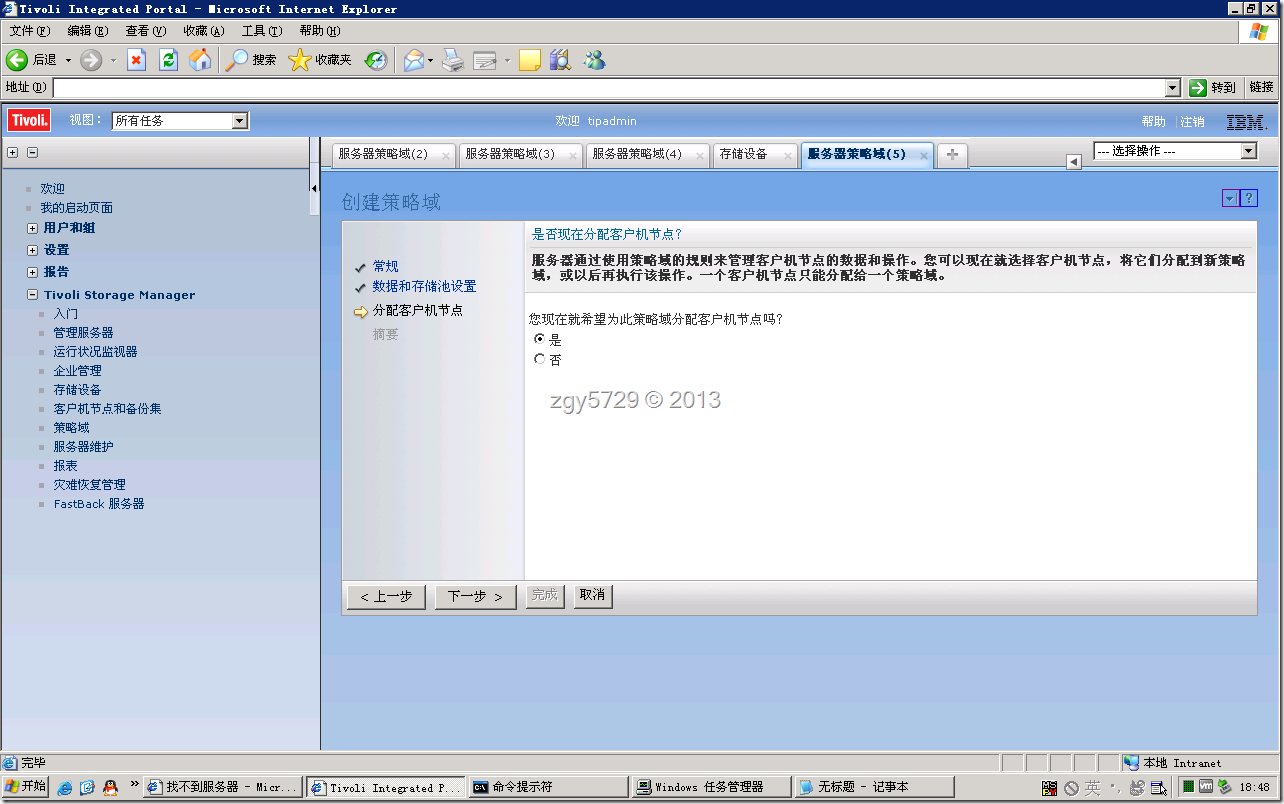Click the 注销 logout link
The image size is (1284, 804).
point(1192,121)
